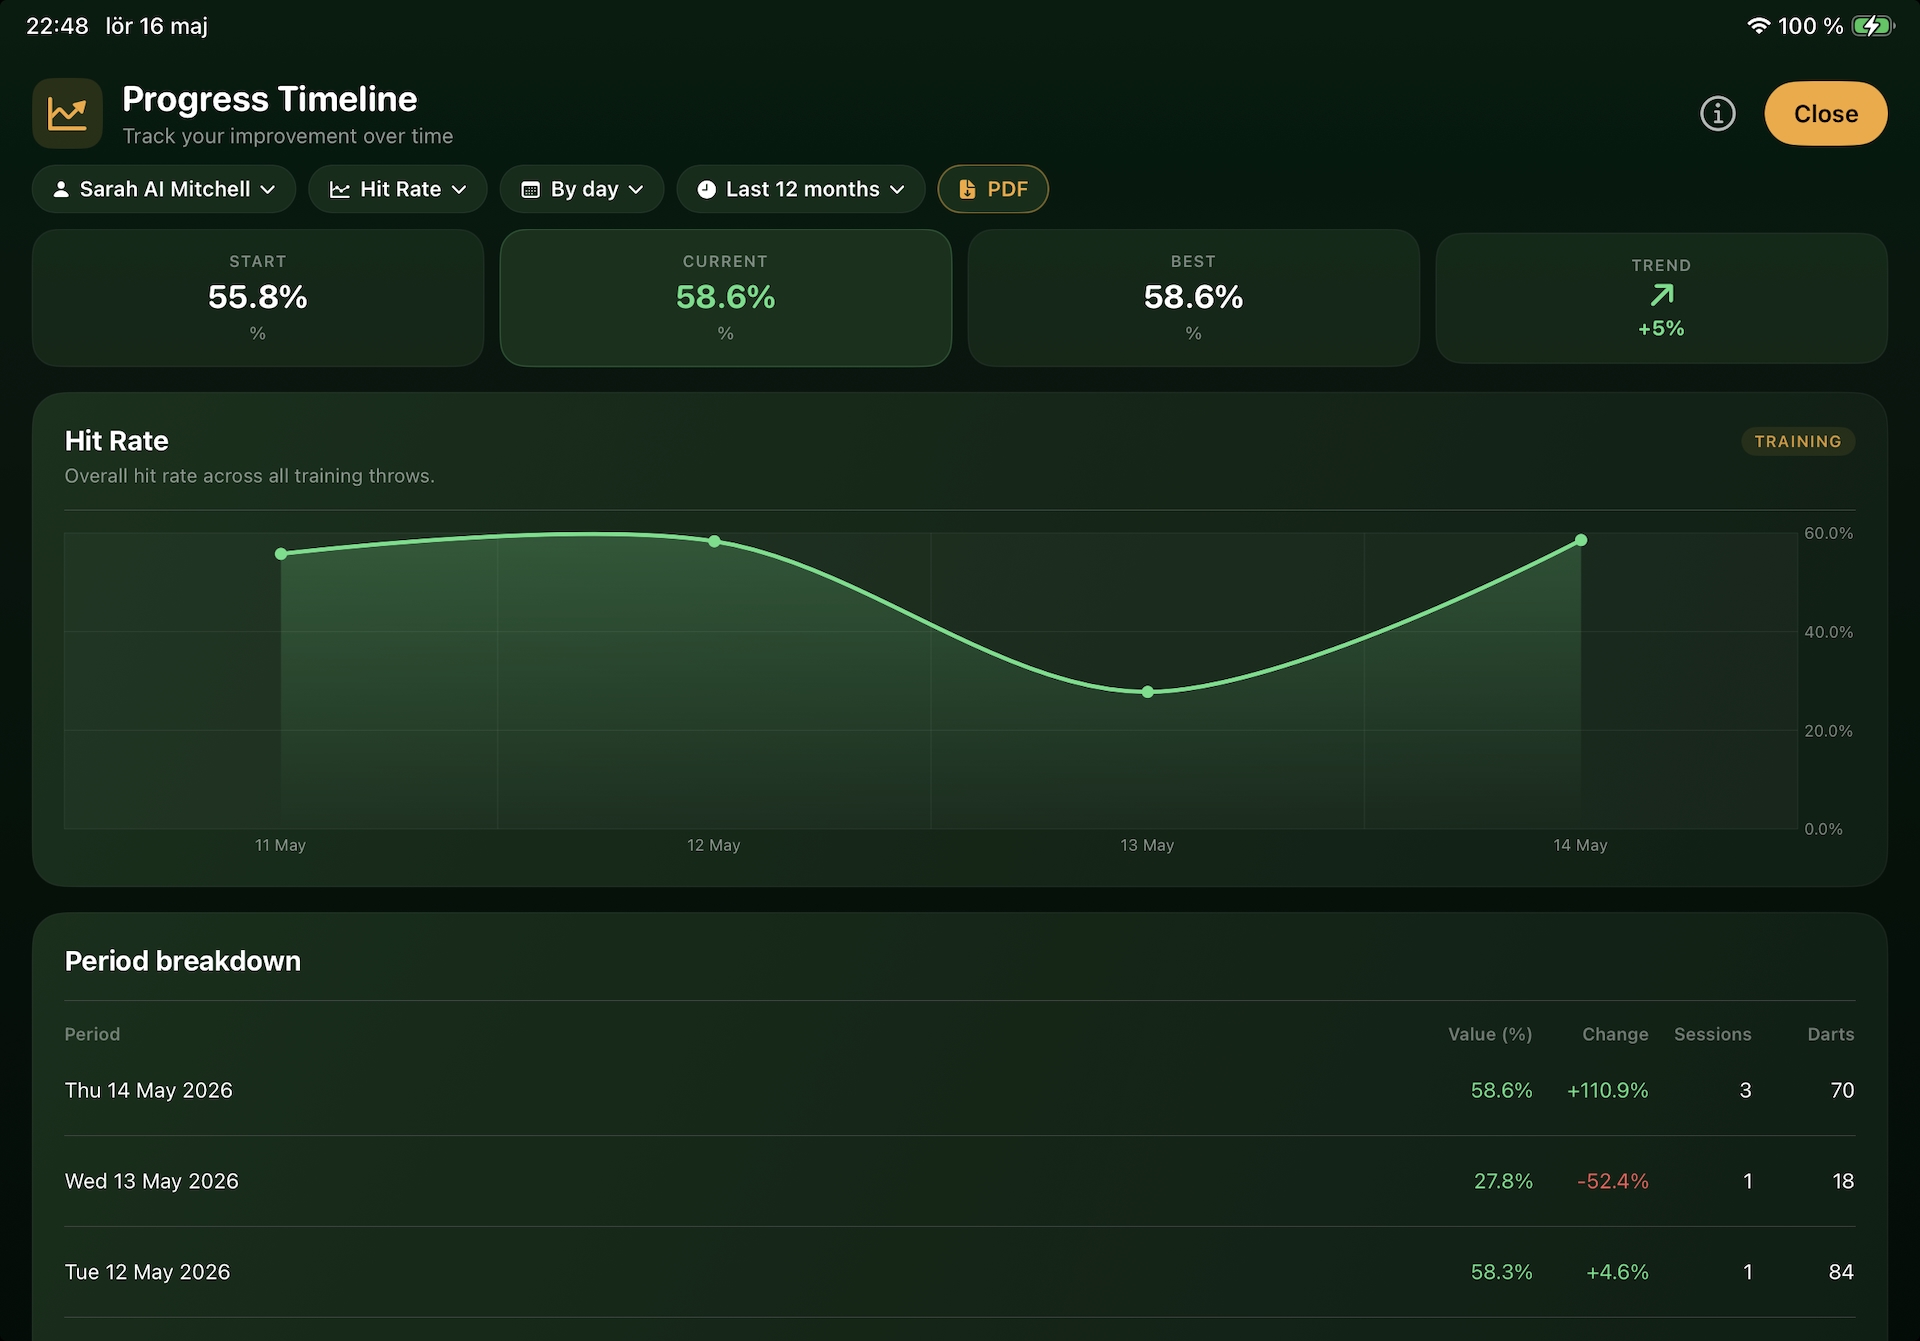Click the Period column header

(92, 1034)
